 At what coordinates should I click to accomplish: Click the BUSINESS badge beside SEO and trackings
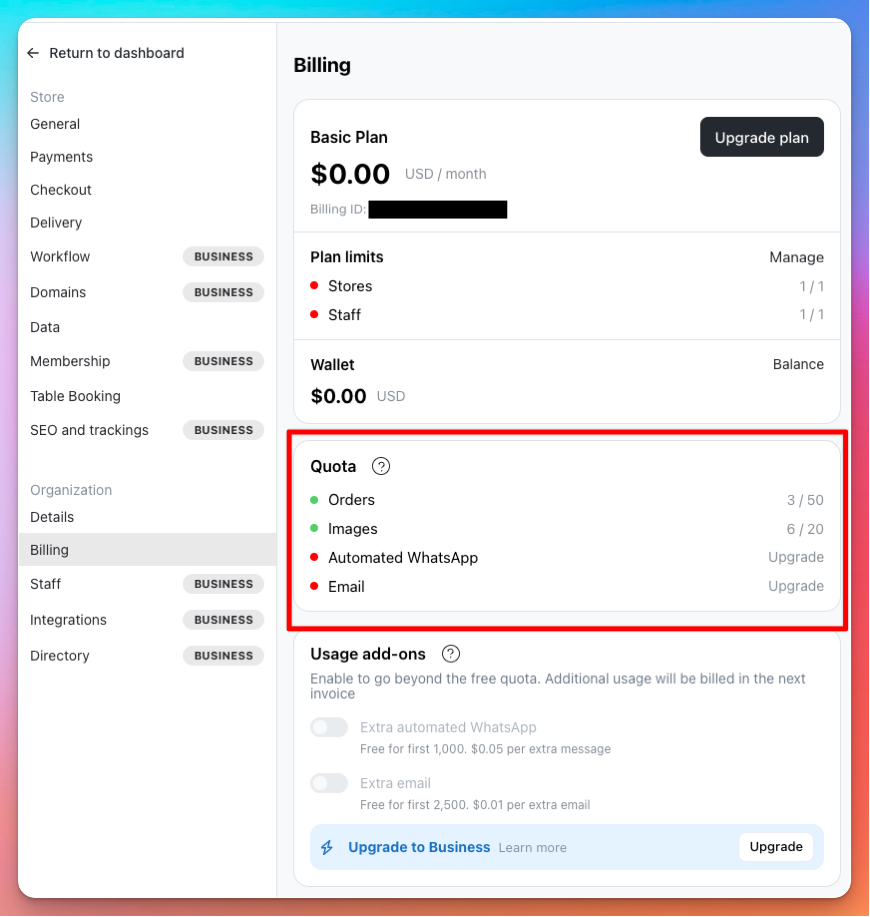pyautogui.click(x=223, y=430)
